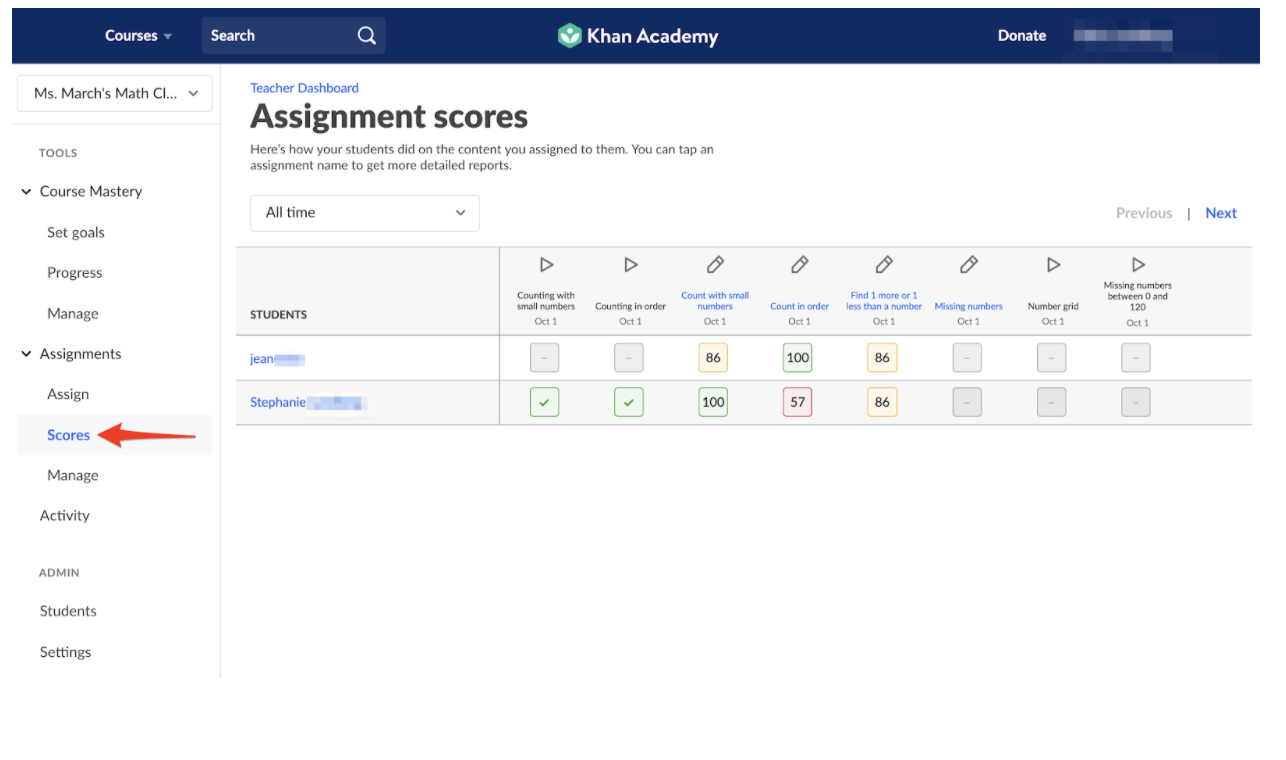Click jean's empty dash cell for Counting with small numbers
1286x760 pixels.
544,358
